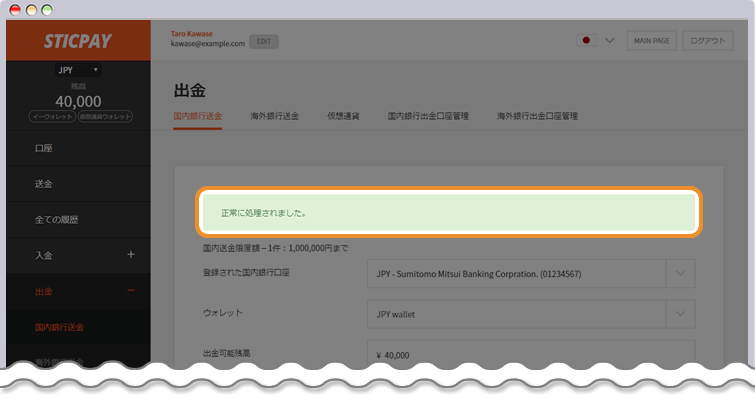This screenshot has width=755, height=395.
Task: Open the JPY wallet dropdown
Action: click(x=531, y=314)
